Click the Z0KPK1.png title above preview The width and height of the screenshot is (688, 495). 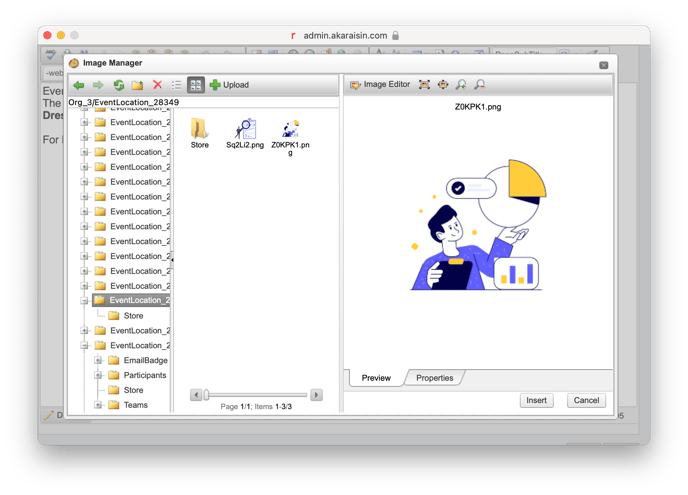click(x=478, y=107)
